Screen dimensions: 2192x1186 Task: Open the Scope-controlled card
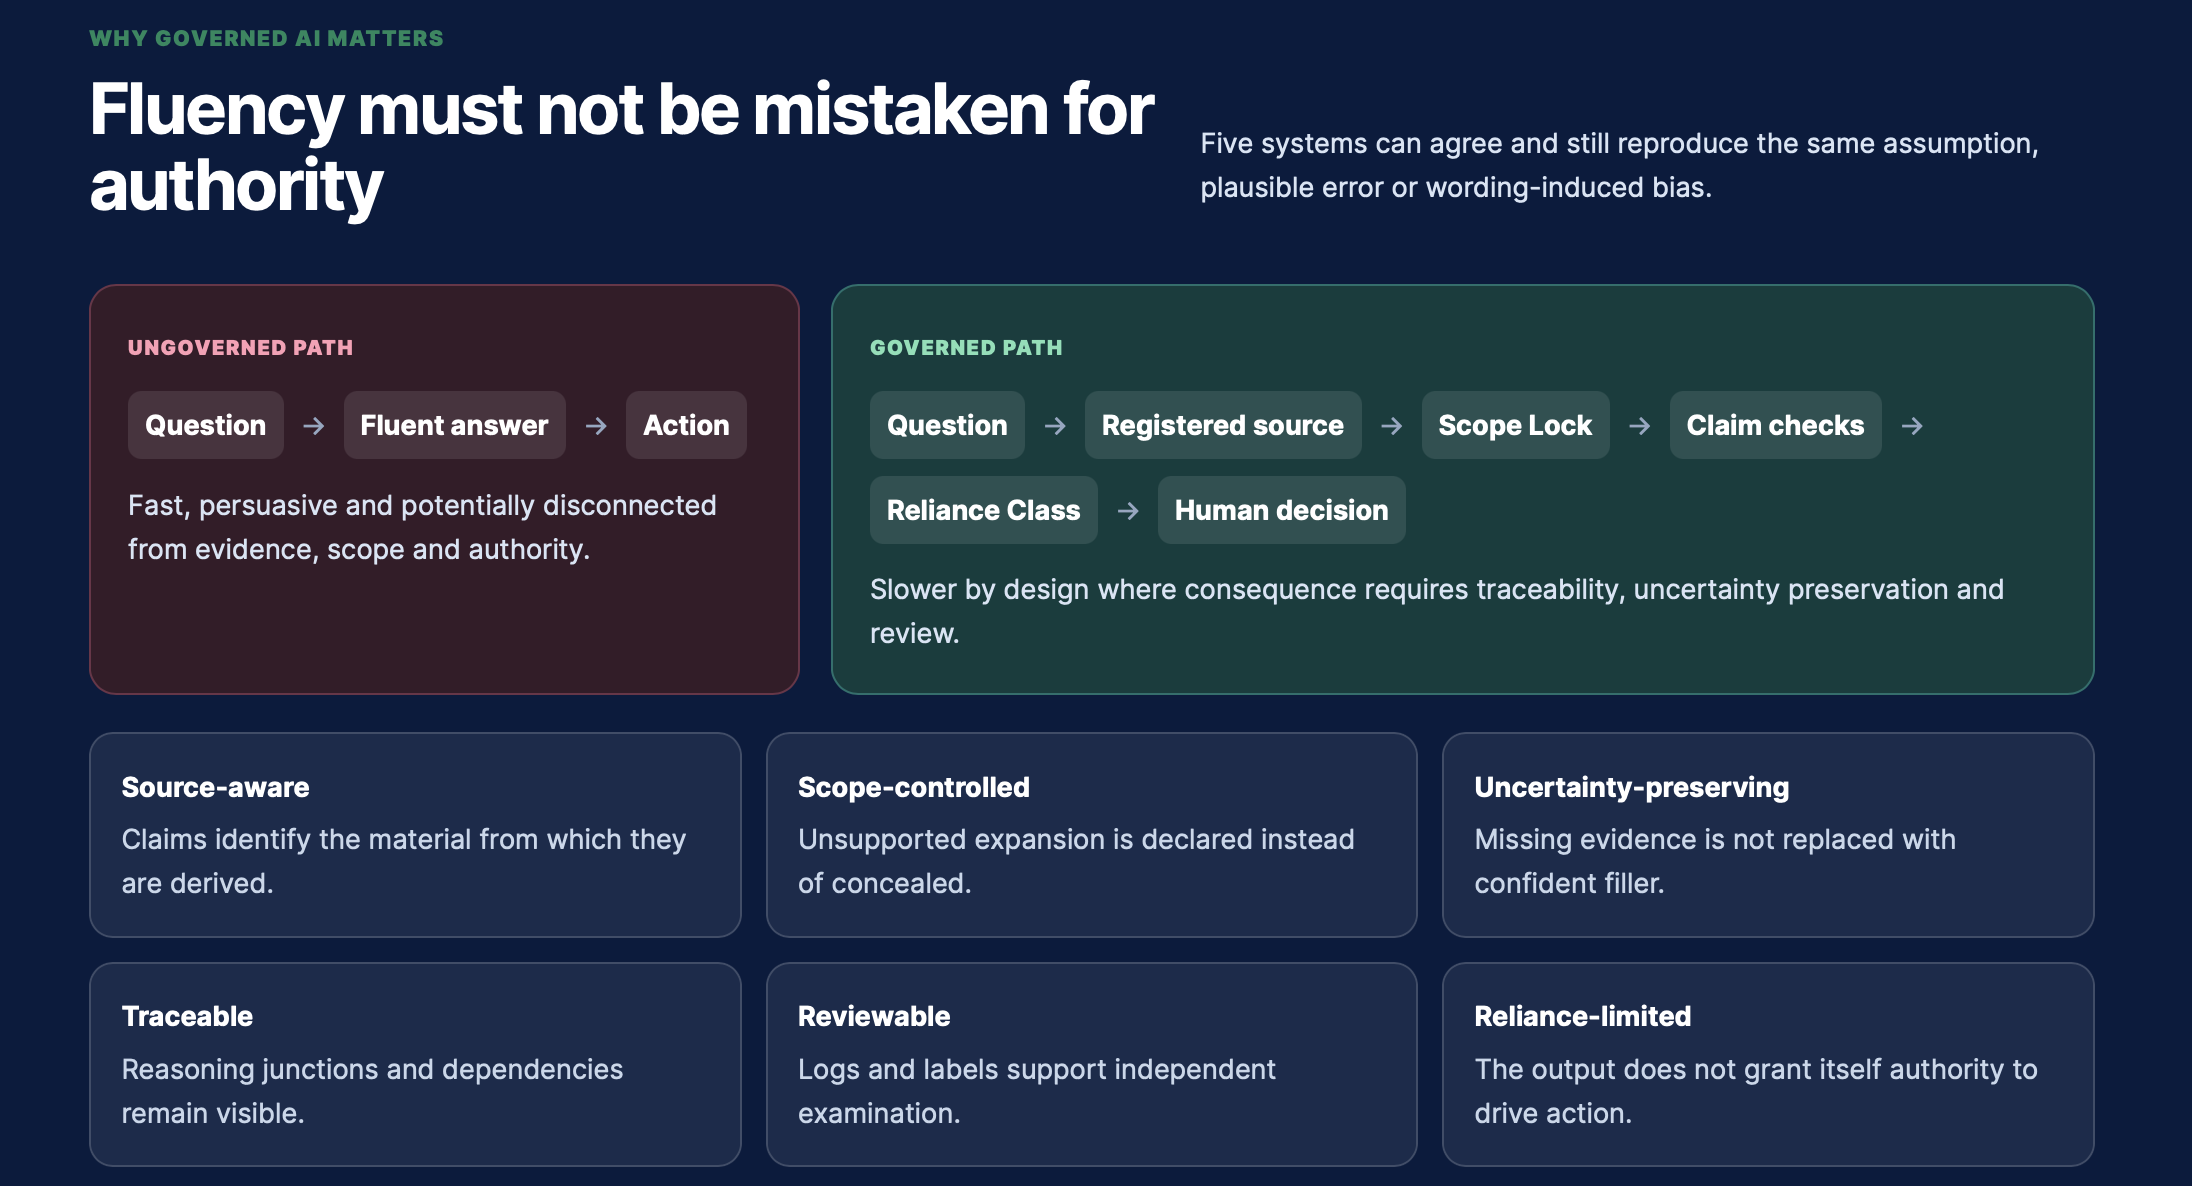[1091, 835]
